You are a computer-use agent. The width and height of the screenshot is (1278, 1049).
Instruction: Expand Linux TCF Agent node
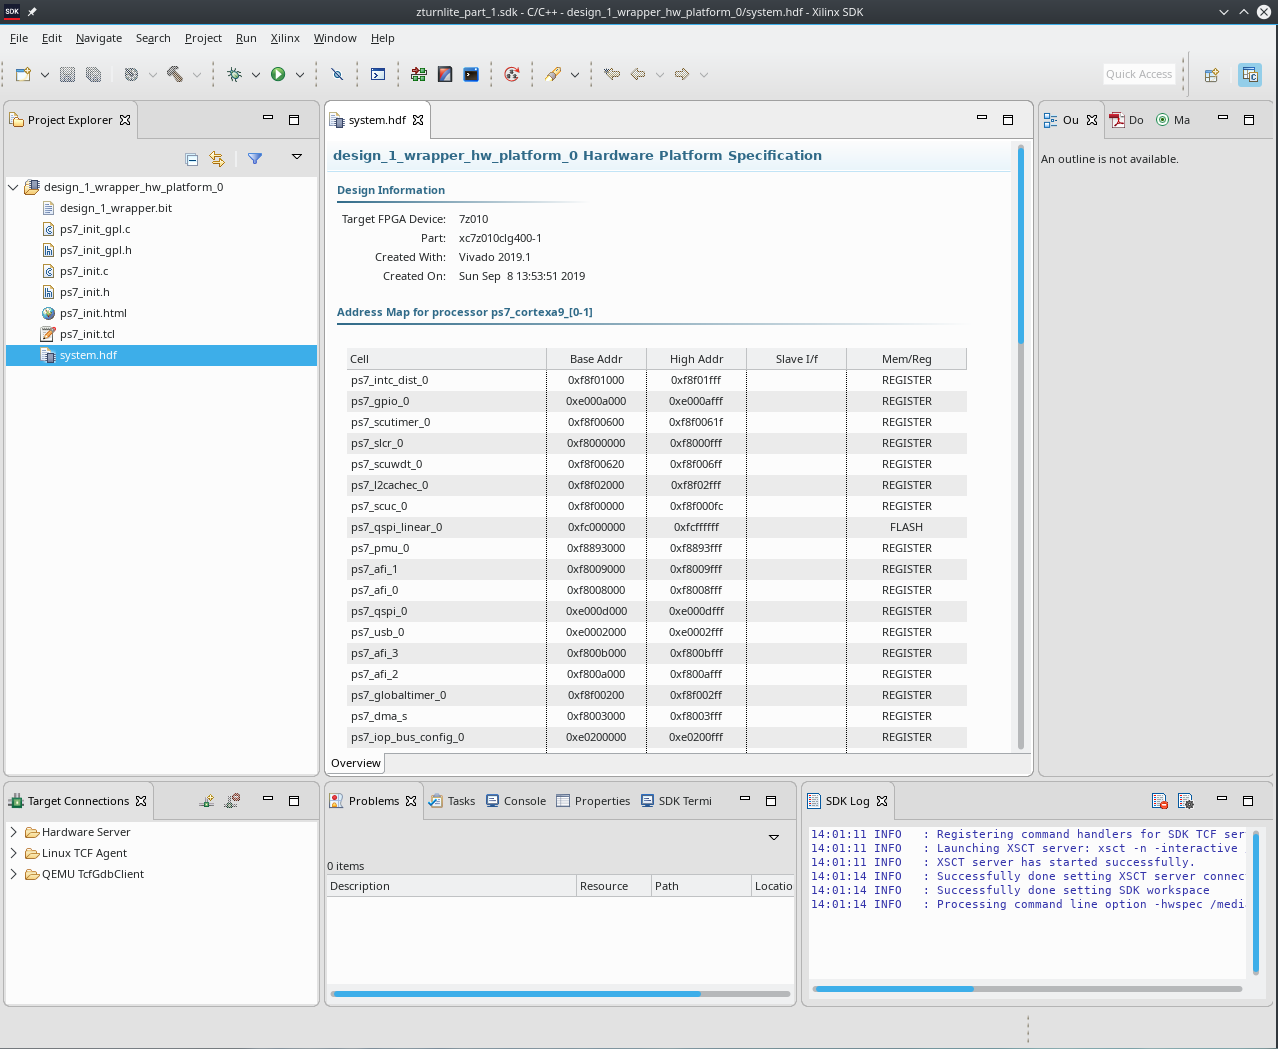[x=13, y=853]
